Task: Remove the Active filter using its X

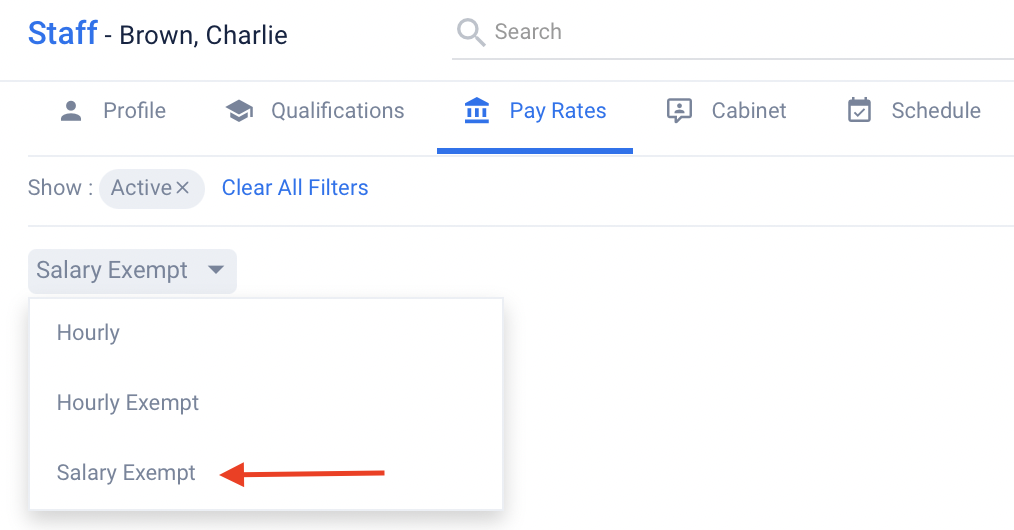Action: coord(182,188)
